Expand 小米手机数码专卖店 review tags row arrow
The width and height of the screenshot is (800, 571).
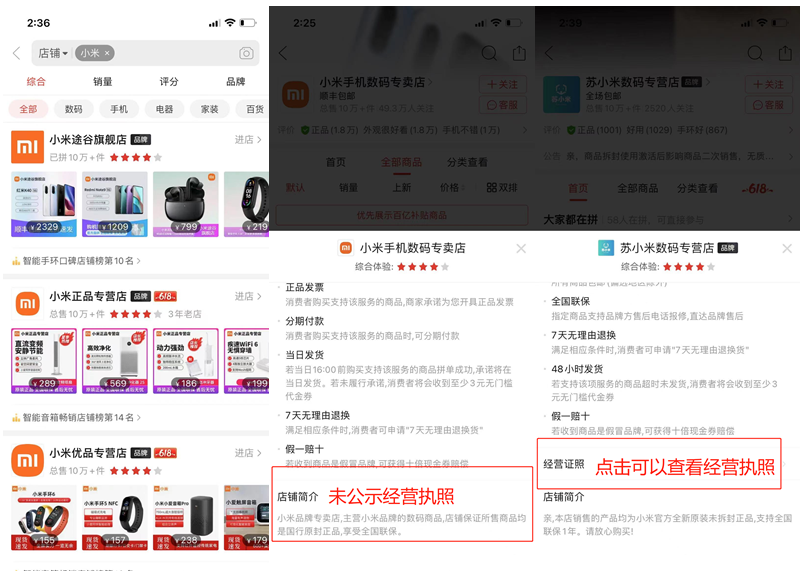524,130
